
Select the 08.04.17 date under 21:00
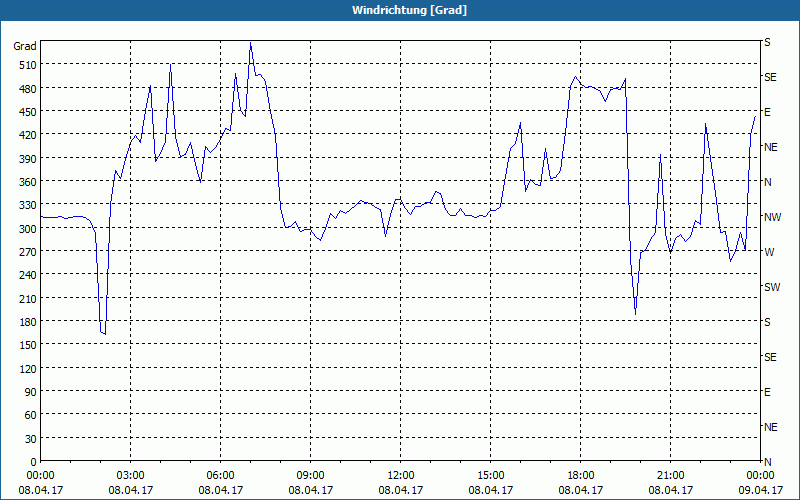(670, 490)
